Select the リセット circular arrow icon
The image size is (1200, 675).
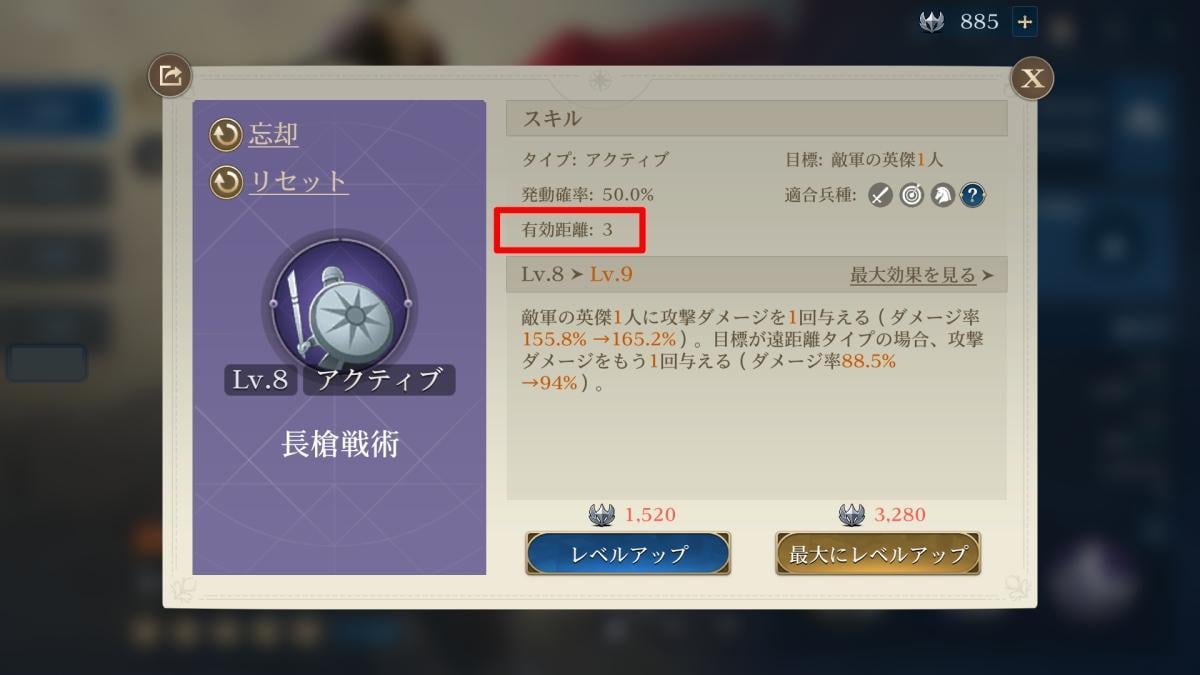[x=226, y=182]
